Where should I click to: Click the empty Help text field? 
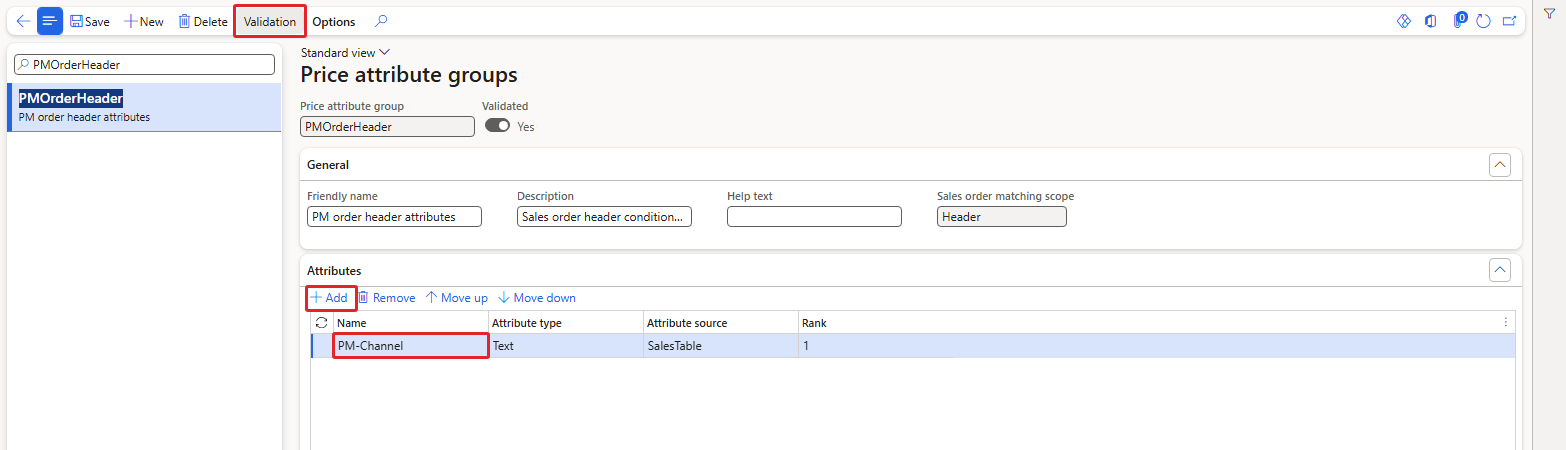[814, 217]
